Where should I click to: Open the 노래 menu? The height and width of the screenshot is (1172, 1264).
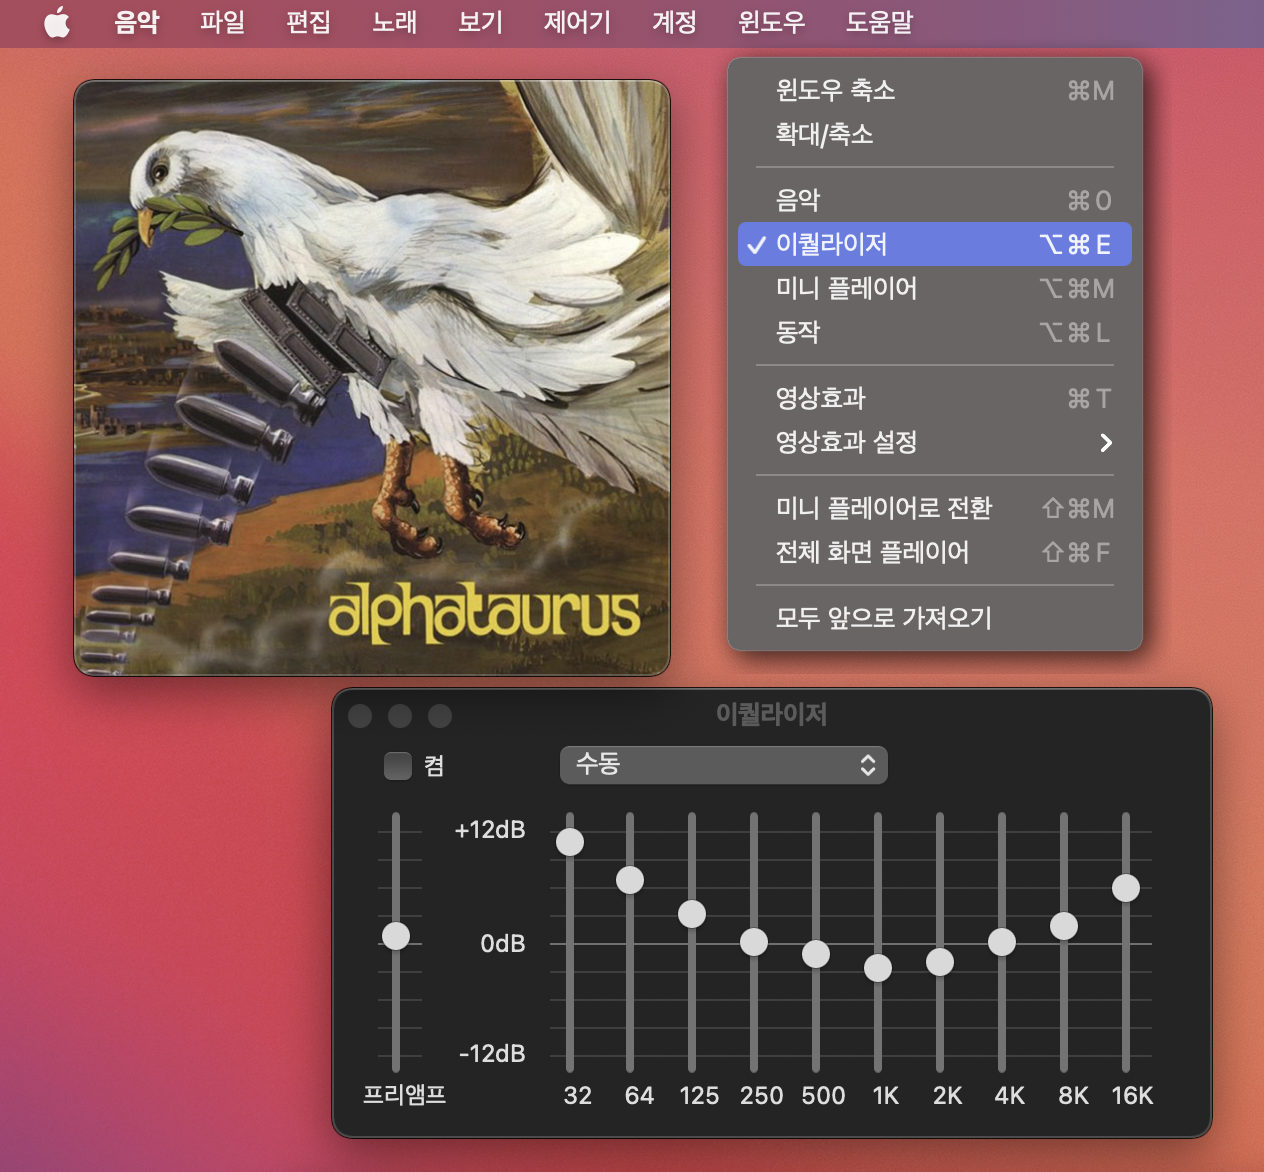[x=394, y=22]
